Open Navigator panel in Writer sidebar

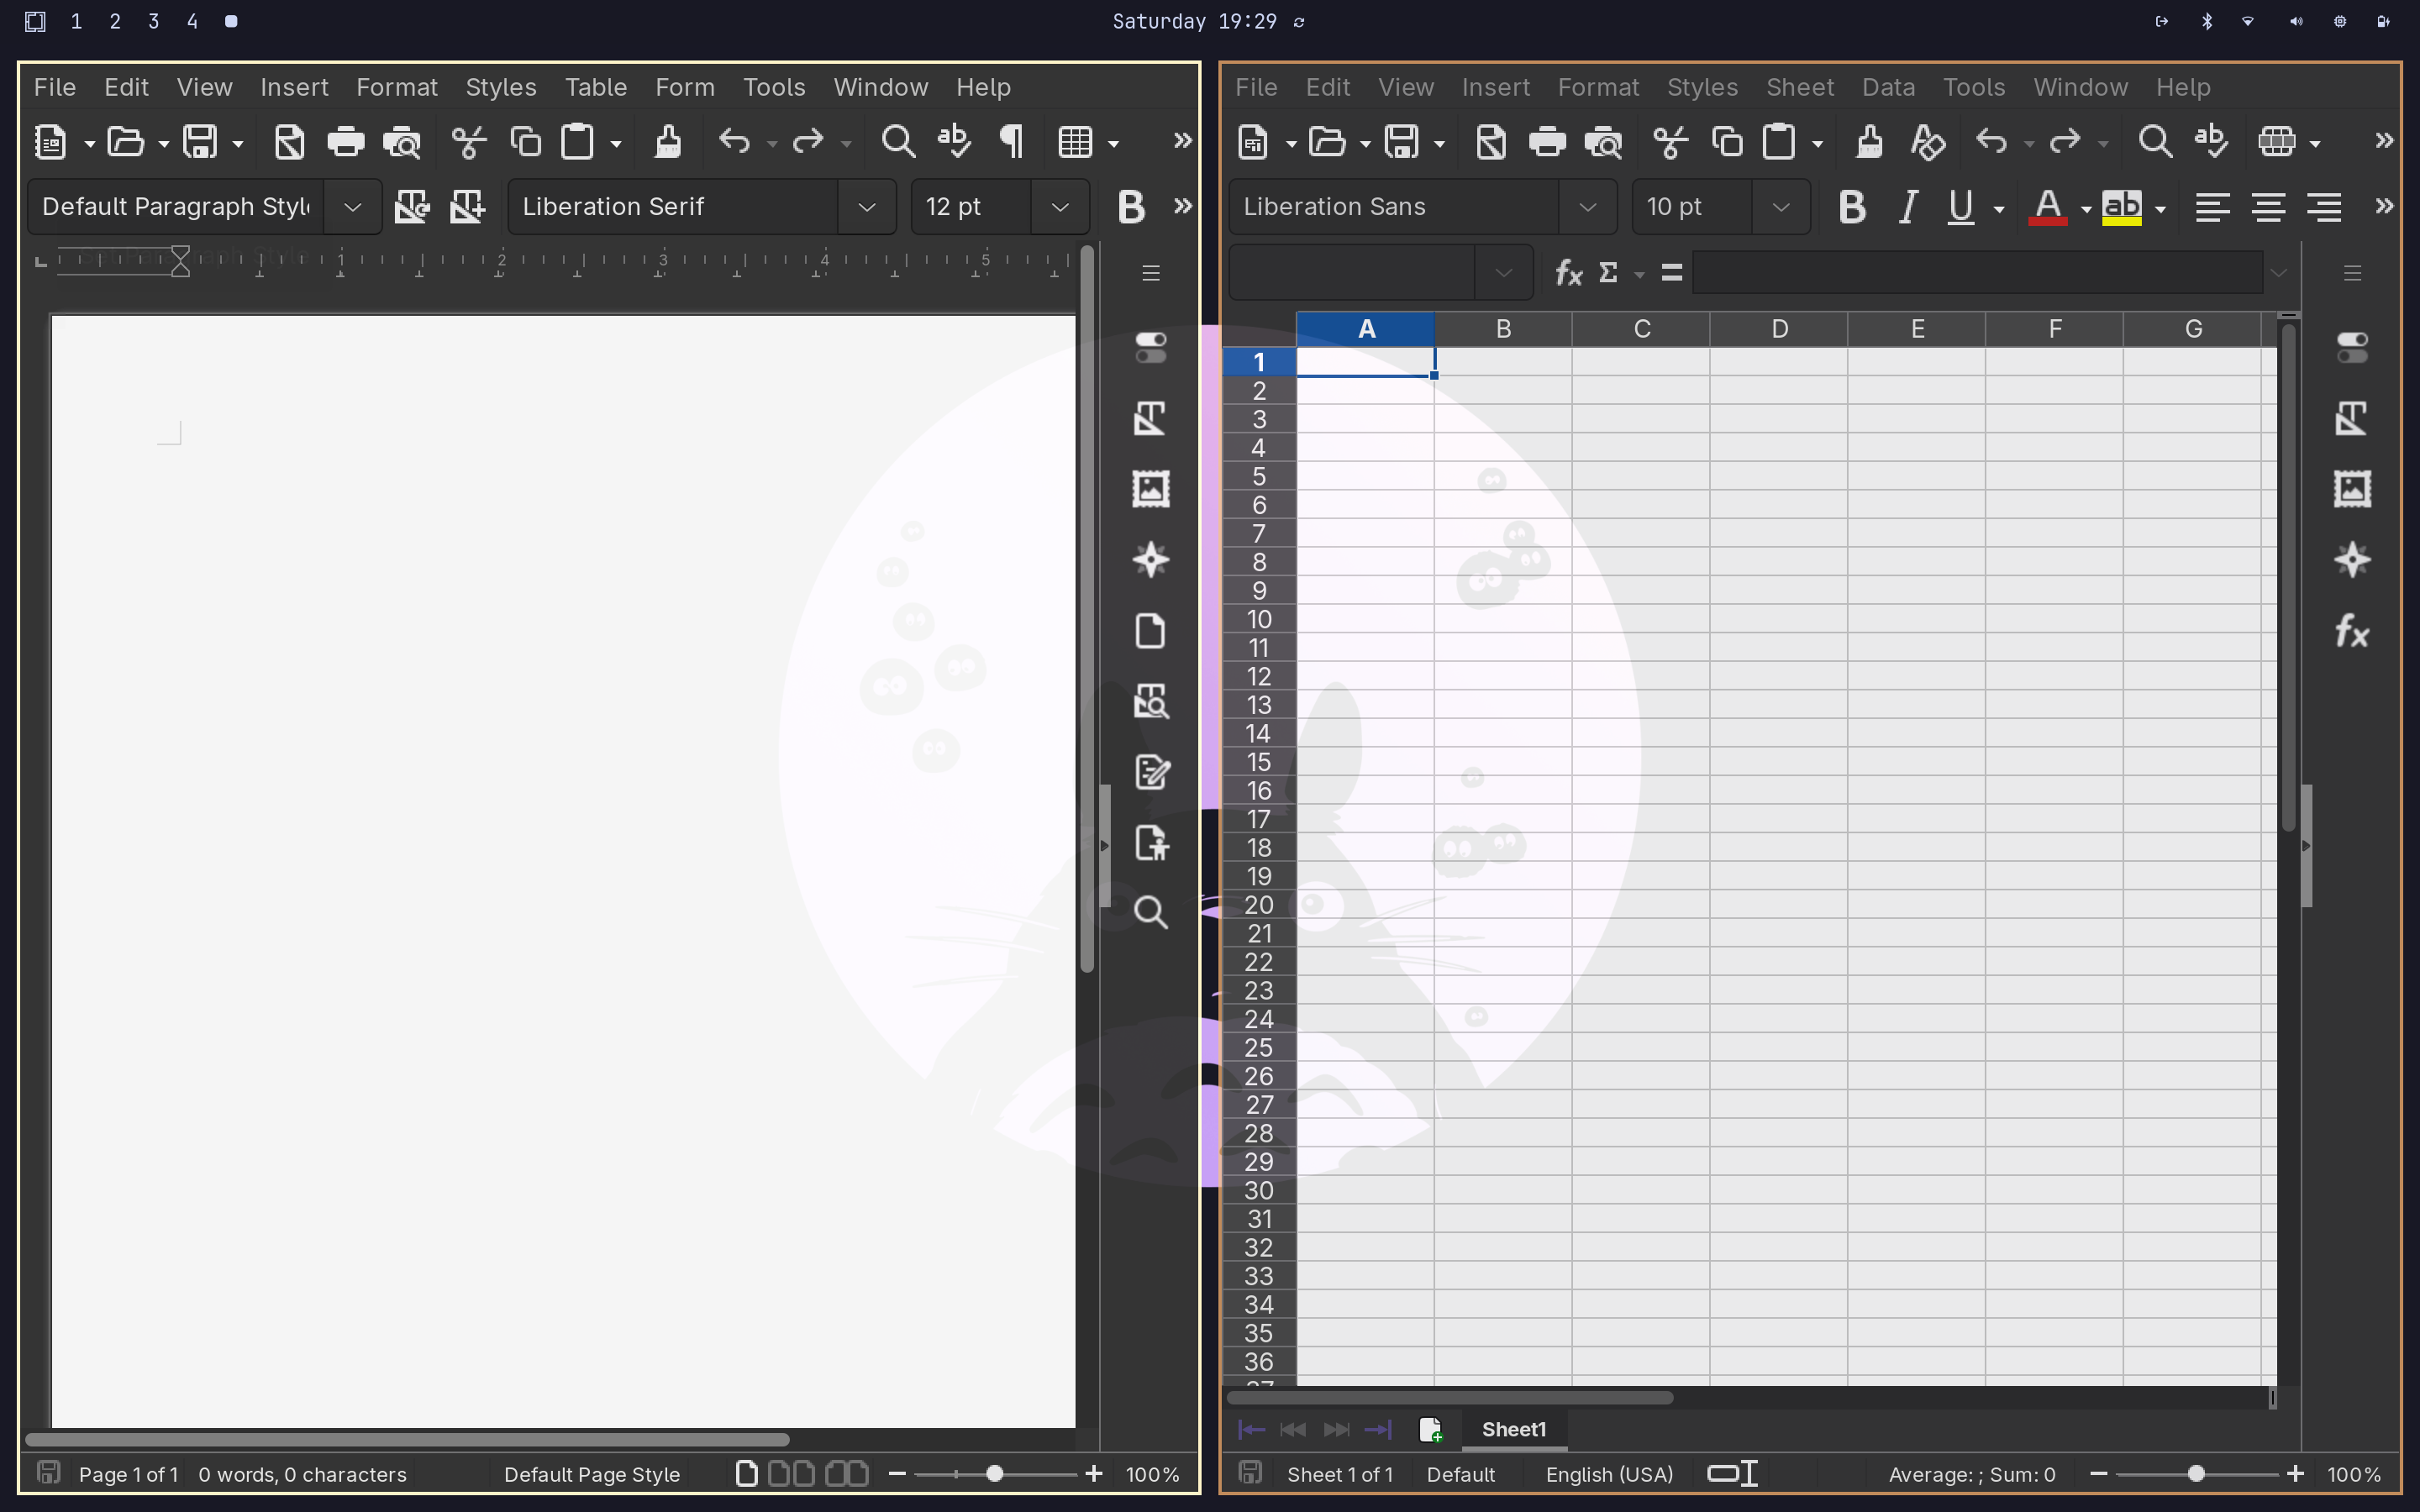(1150, 560)
